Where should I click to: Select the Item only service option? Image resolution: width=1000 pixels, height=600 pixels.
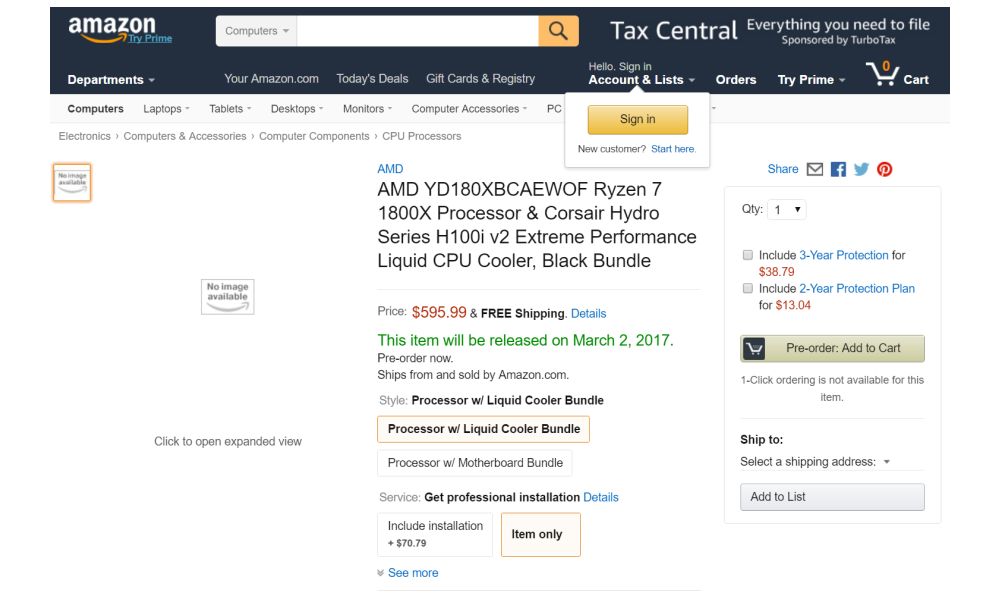click(540, 534)
